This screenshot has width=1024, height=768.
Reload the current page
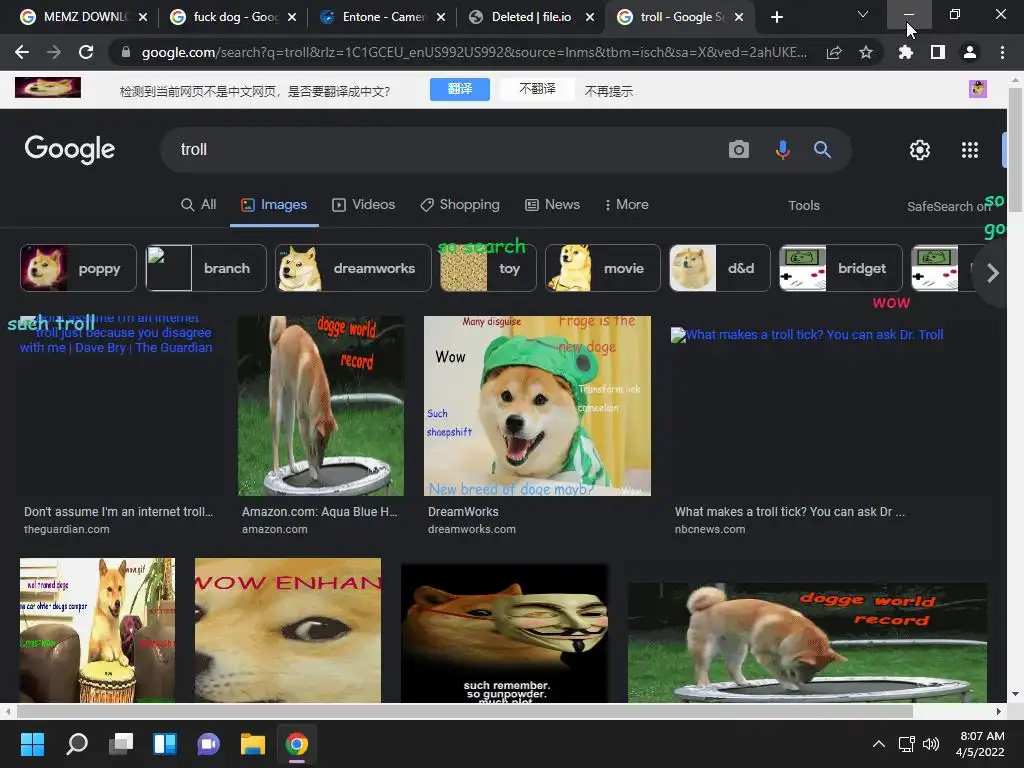click(x=86, y=52)
